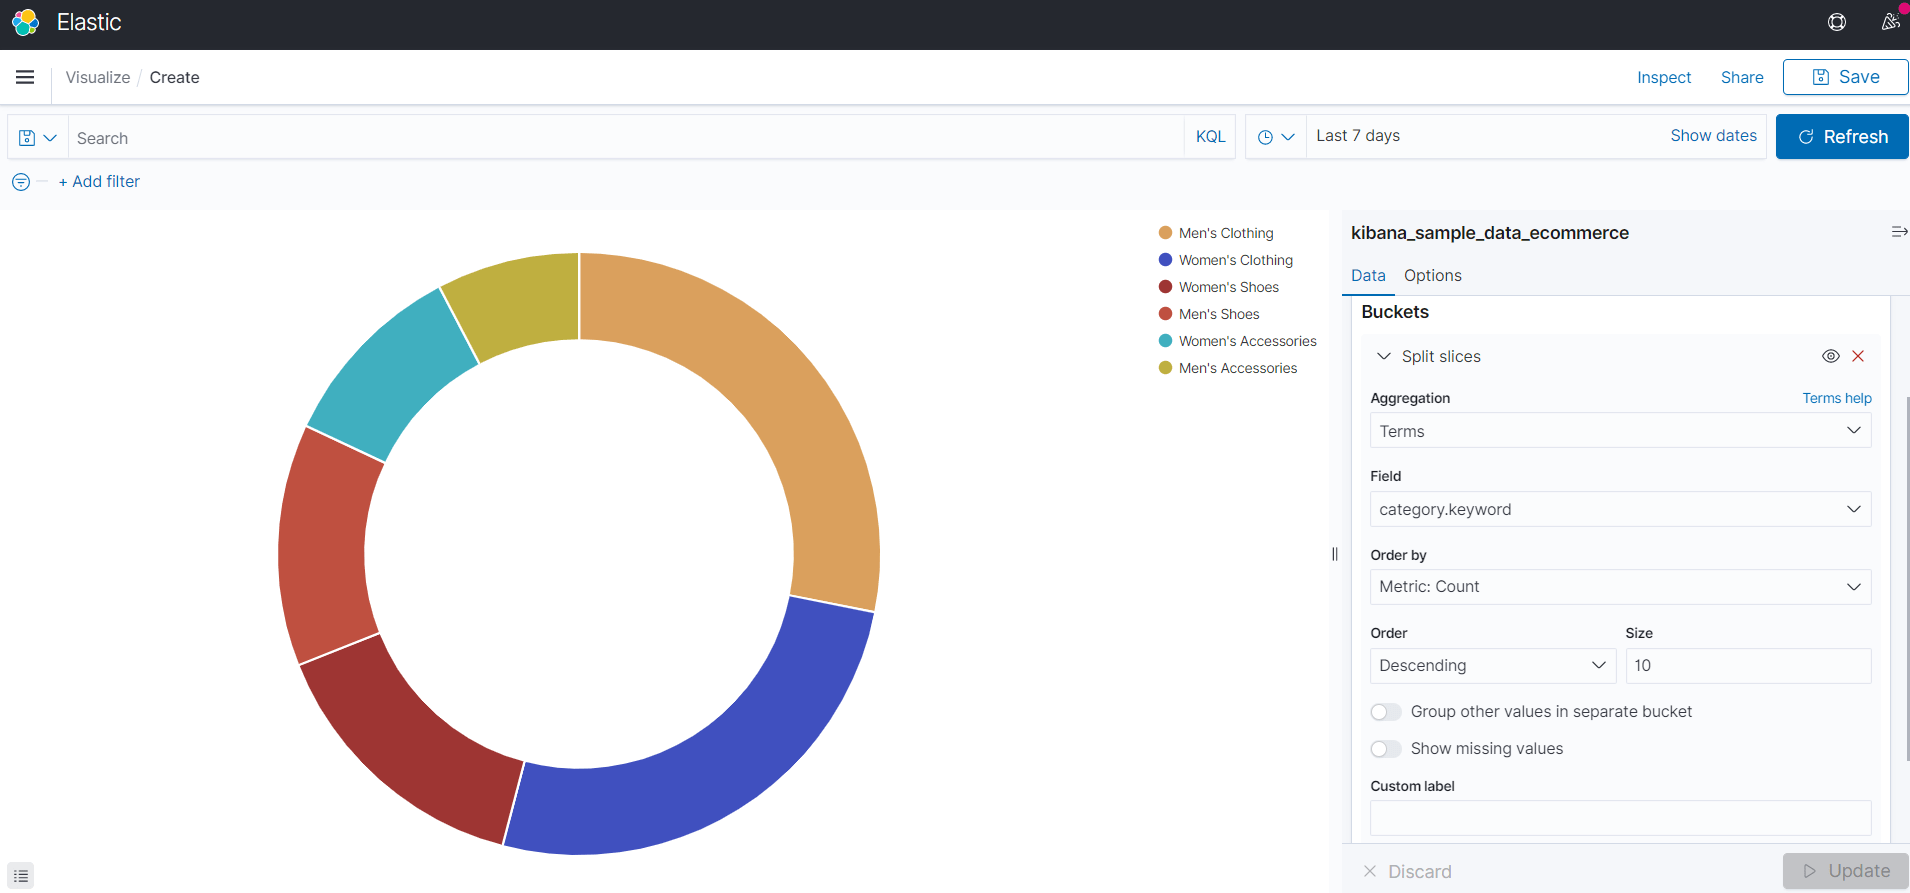Click the Inspect link
The width and height of the screenshot is (1910, 893).
point(1664,77)
